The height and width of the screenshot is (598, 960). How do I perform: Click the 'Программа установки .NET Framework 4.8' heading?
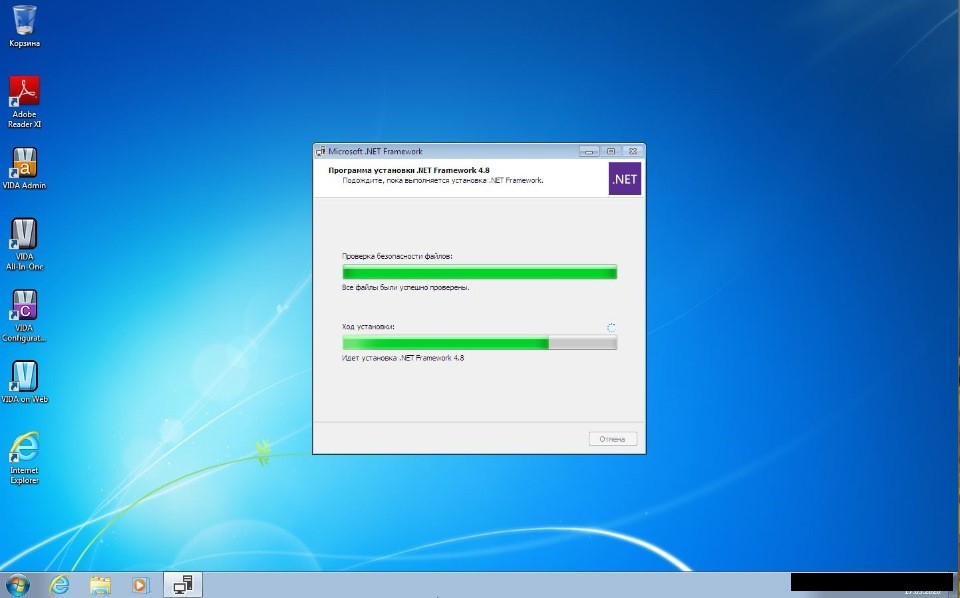[409, 170]
